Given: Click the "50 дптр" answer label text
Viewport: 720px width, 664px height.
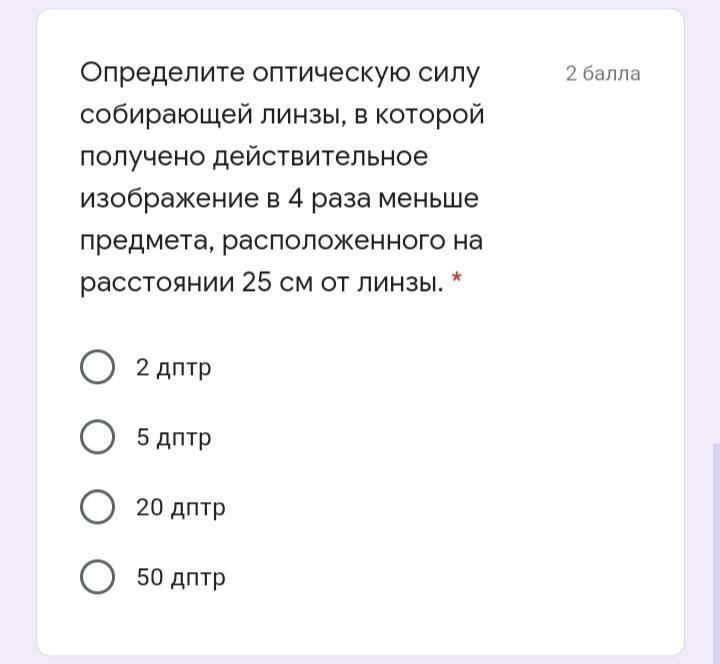Looking at the screenshot, I should pos(181,578).
